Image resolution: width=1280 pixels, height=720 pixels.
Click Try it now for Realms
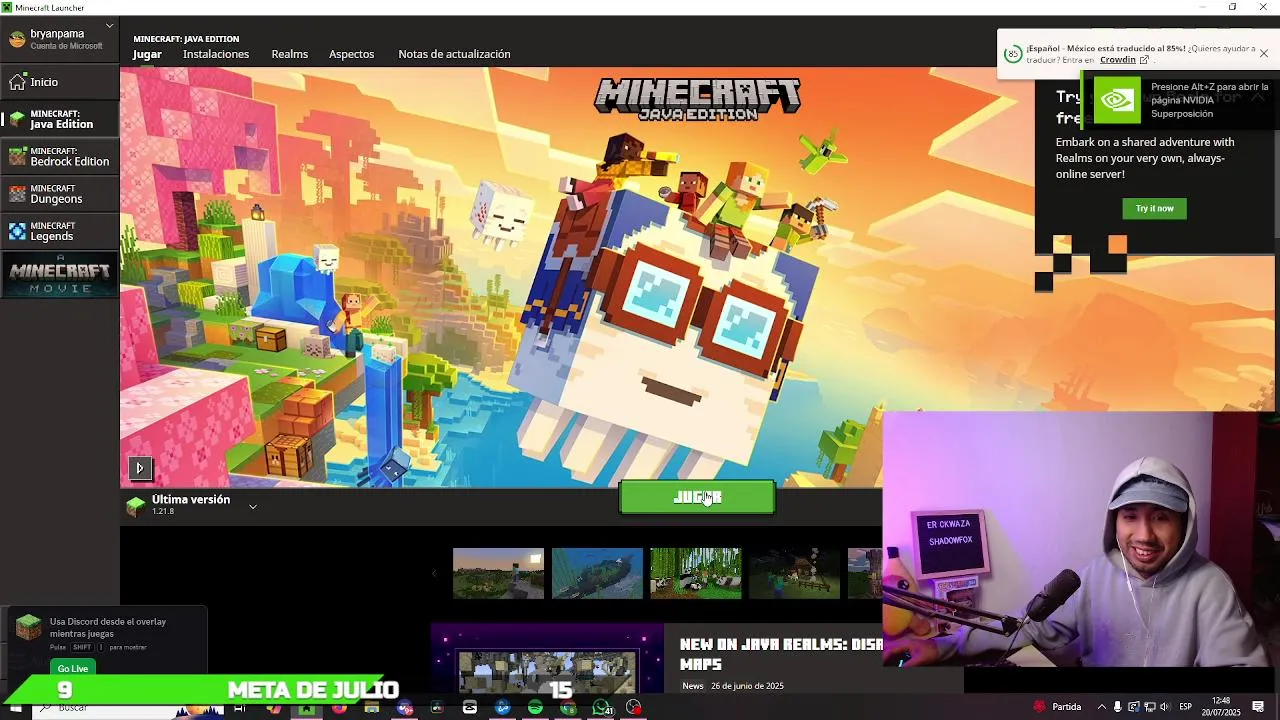click(1155, 208)
